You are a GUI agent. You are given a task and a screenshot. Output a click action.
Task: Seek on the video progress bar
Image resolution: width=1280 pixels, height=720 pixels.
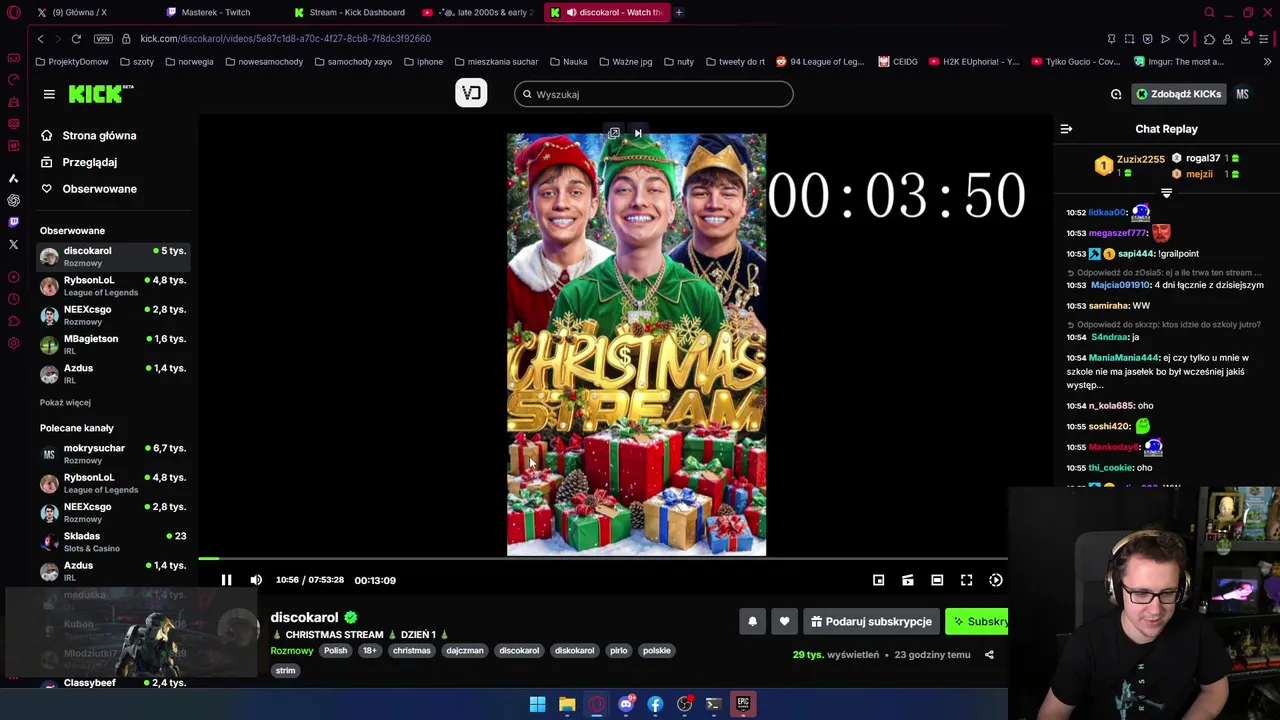603,558
